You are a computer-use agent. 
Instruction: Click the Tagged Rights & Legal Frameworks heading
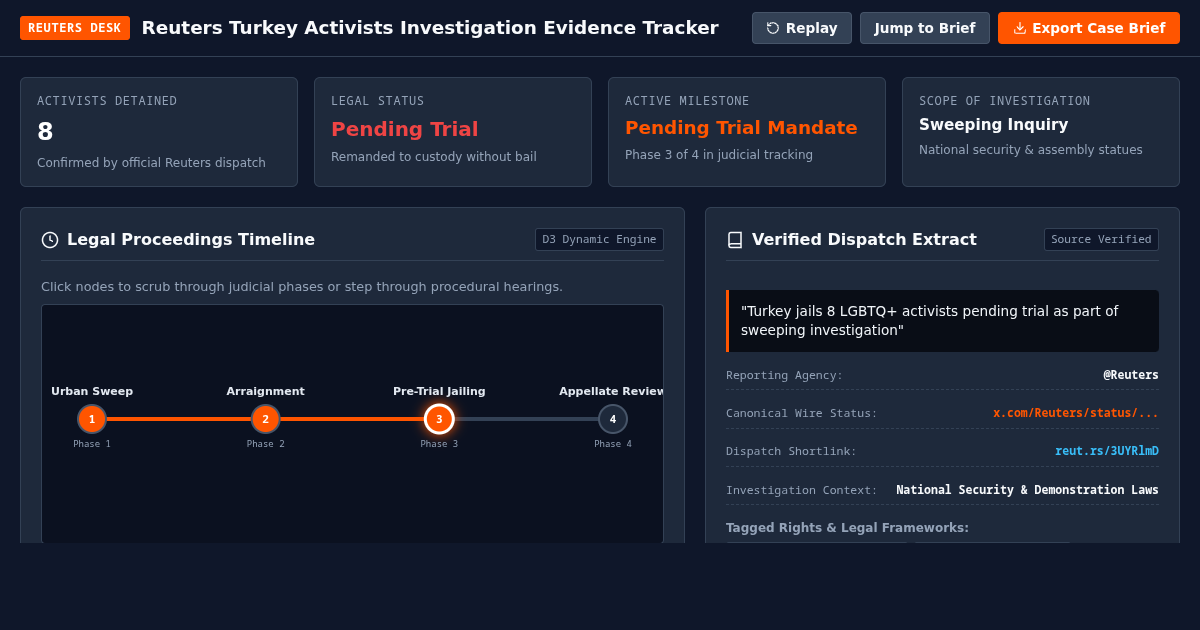(847, 528)
